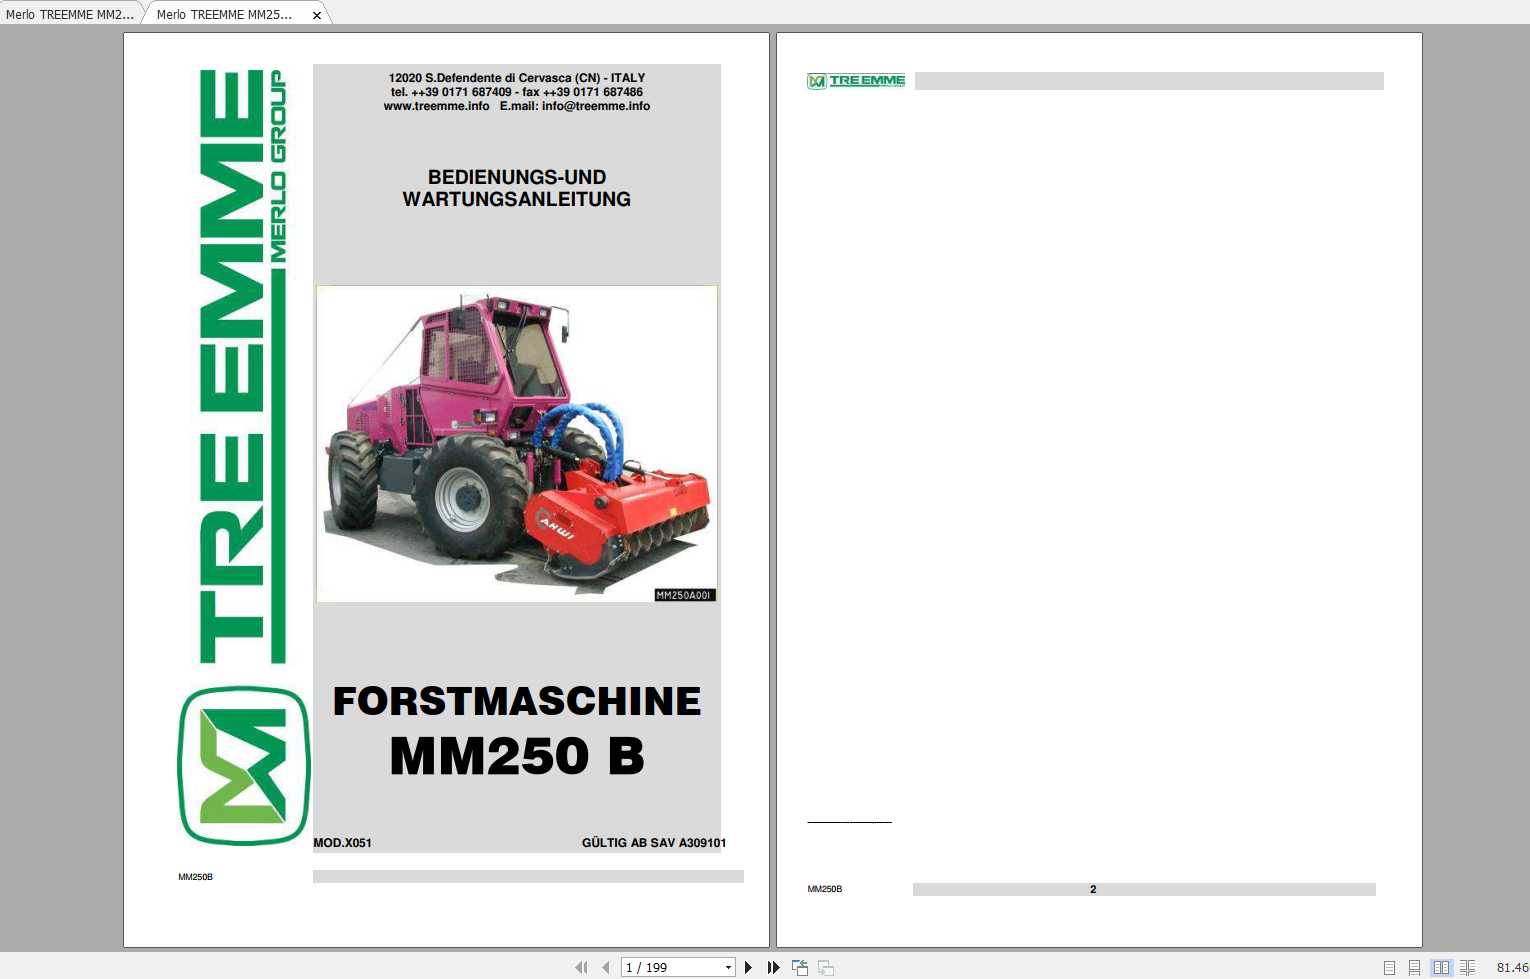The height and width of the screenshot is (979, 1530).
Task: Close the Merlo TREEMME MM25 tab
Action: 317,14
